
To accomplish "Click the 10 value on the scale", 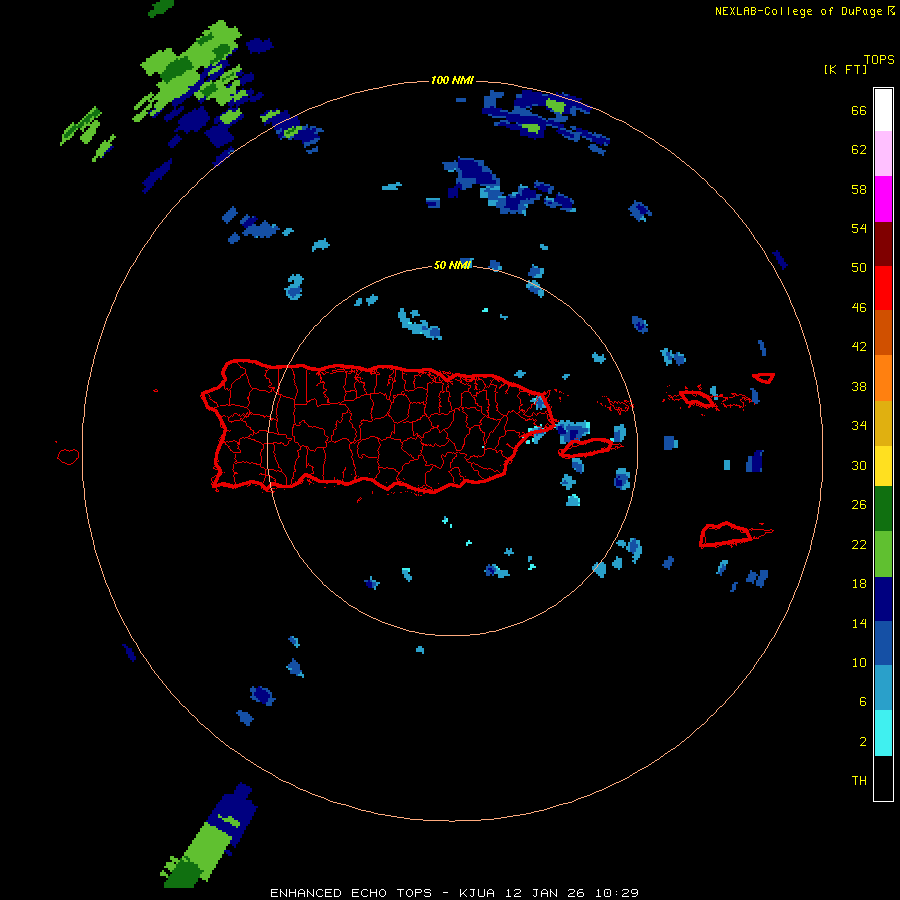I will point(859,662).
